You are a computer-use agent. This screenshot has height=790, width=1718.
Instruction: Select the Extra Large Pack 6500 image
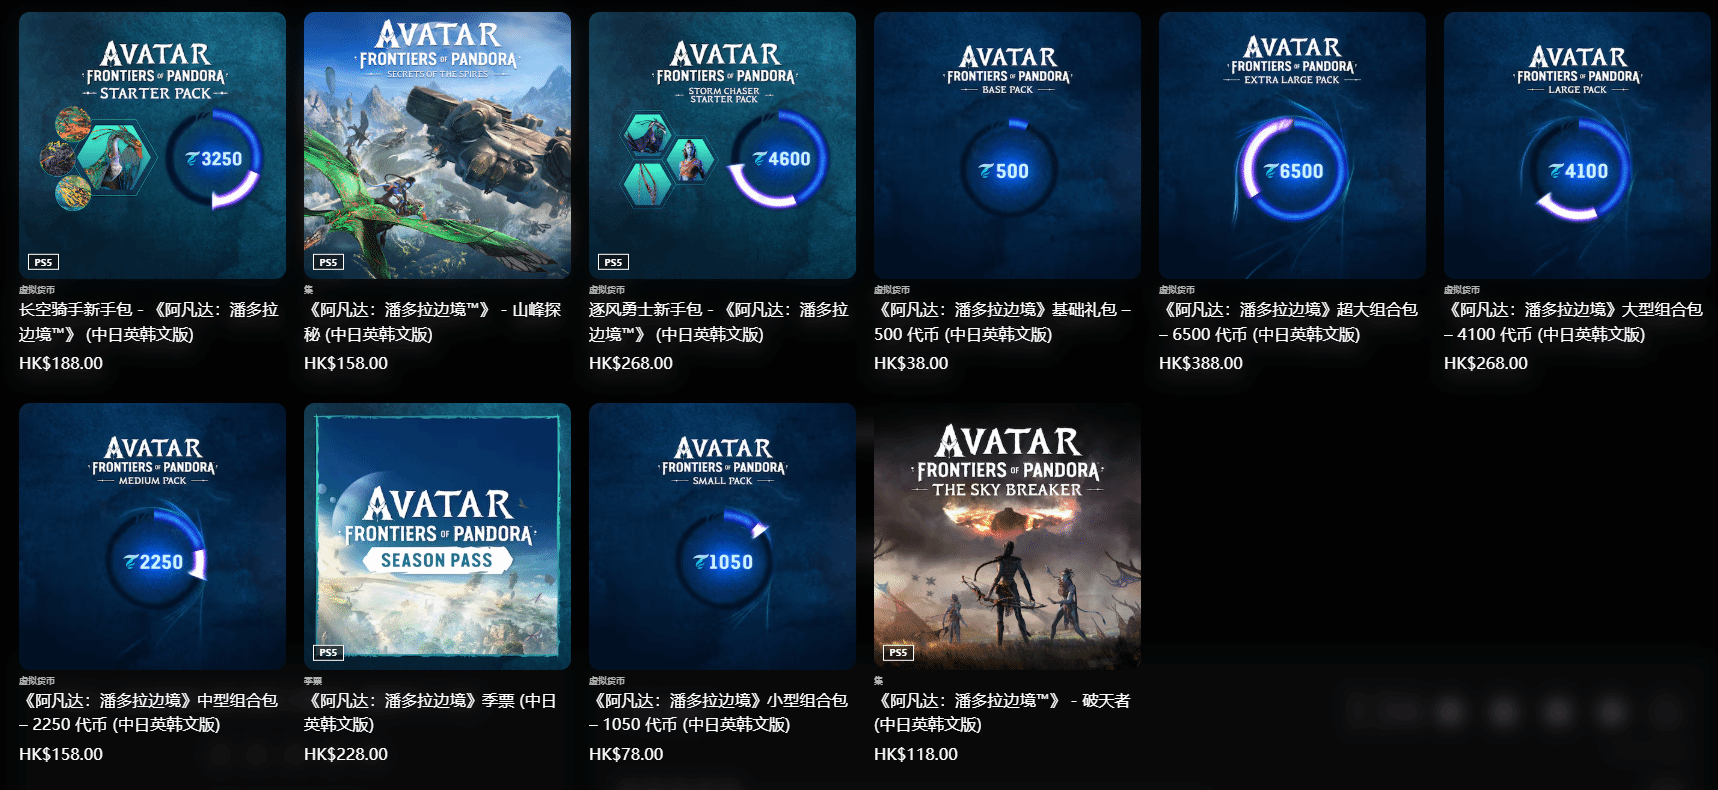pyautogui.click(x=1292, y=145)
